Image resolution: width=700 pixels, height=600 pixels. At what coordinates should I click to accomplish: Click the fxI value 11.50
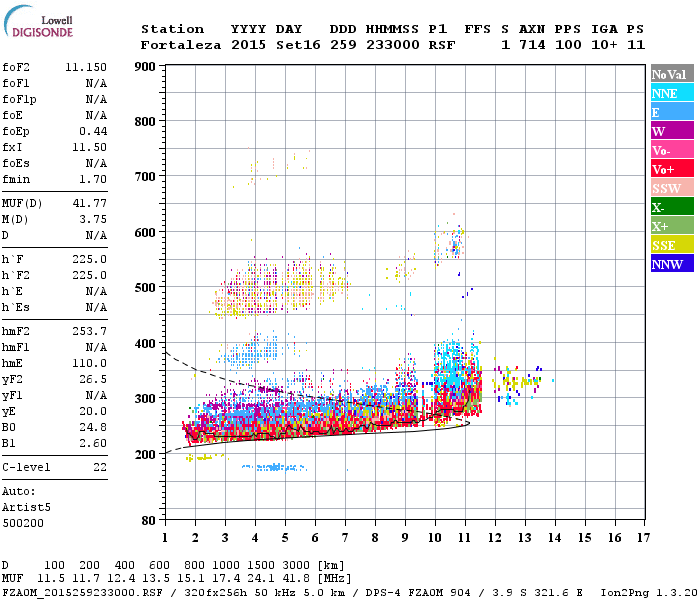[x=89, y=147]
